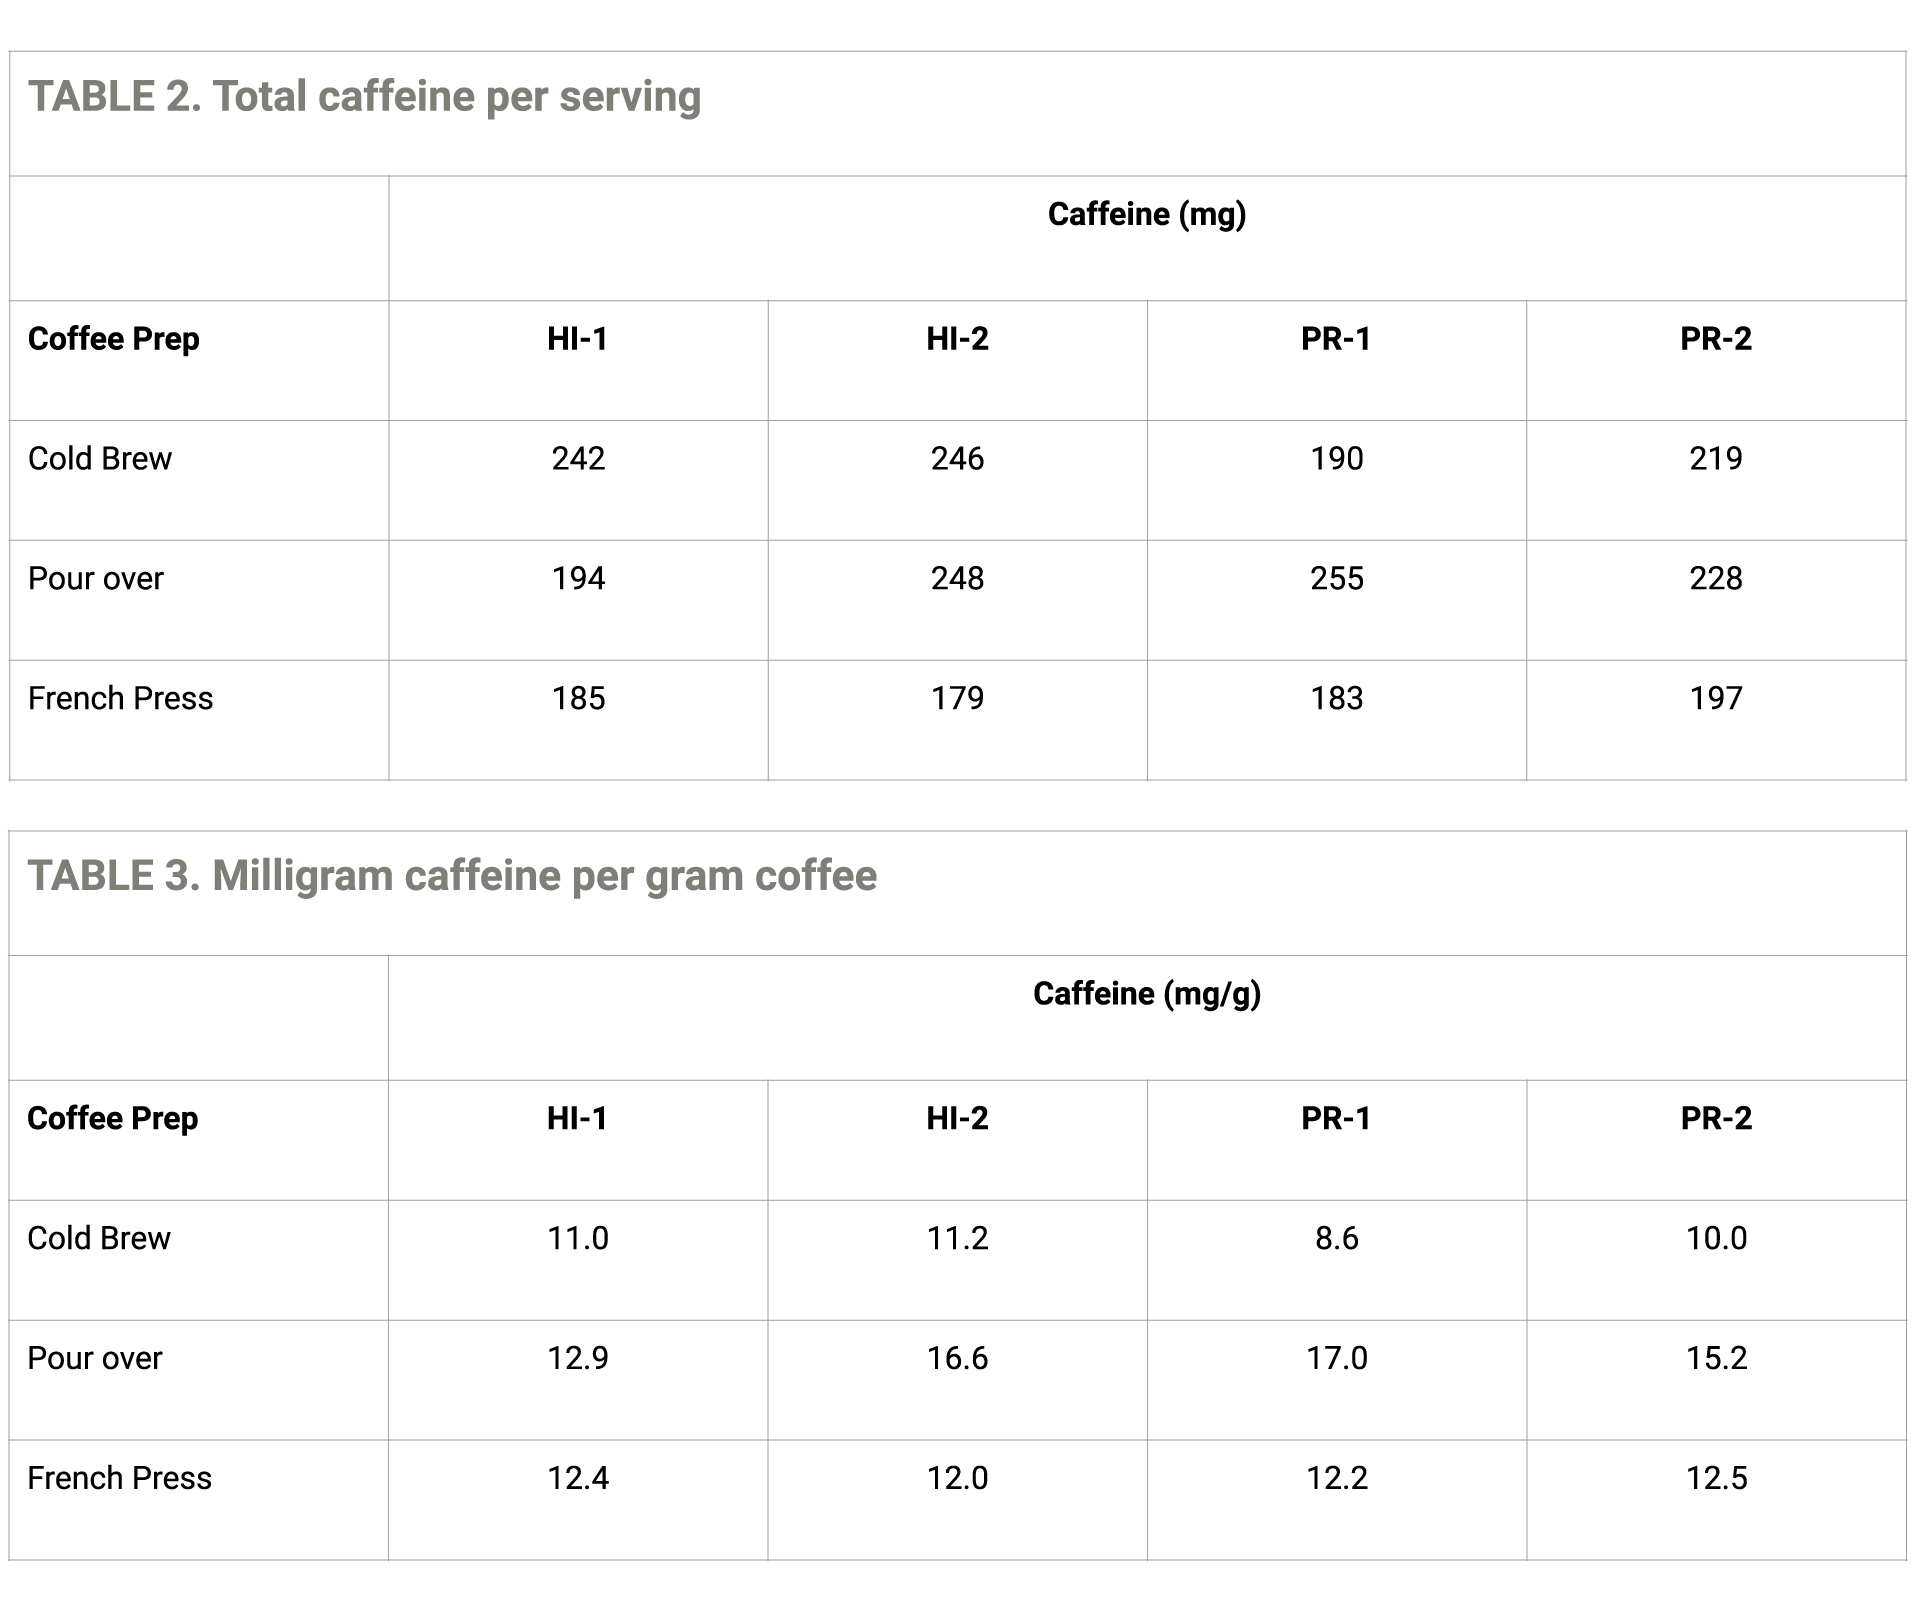The height and width of the screenshot is (1600, 1920).
Task: Select the Caffeine (mg/g) header cell
Action: pos(1147,1017)
